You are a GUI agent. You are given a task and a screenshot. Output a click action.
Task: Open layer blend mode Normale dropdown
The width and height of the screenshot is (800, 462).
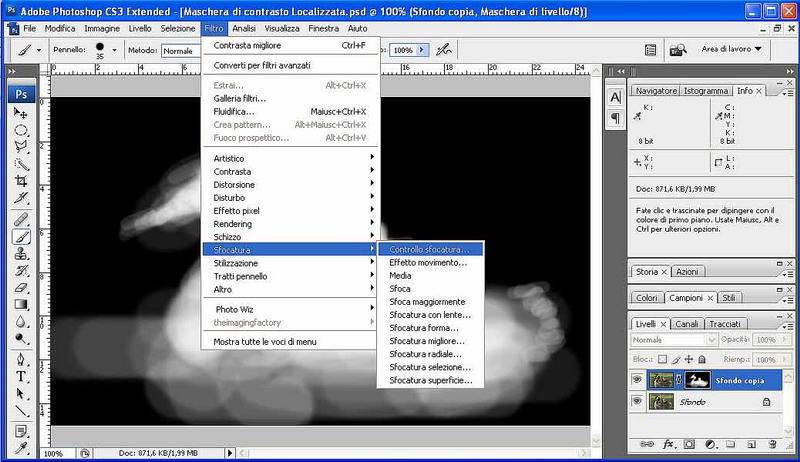(674, 340)
